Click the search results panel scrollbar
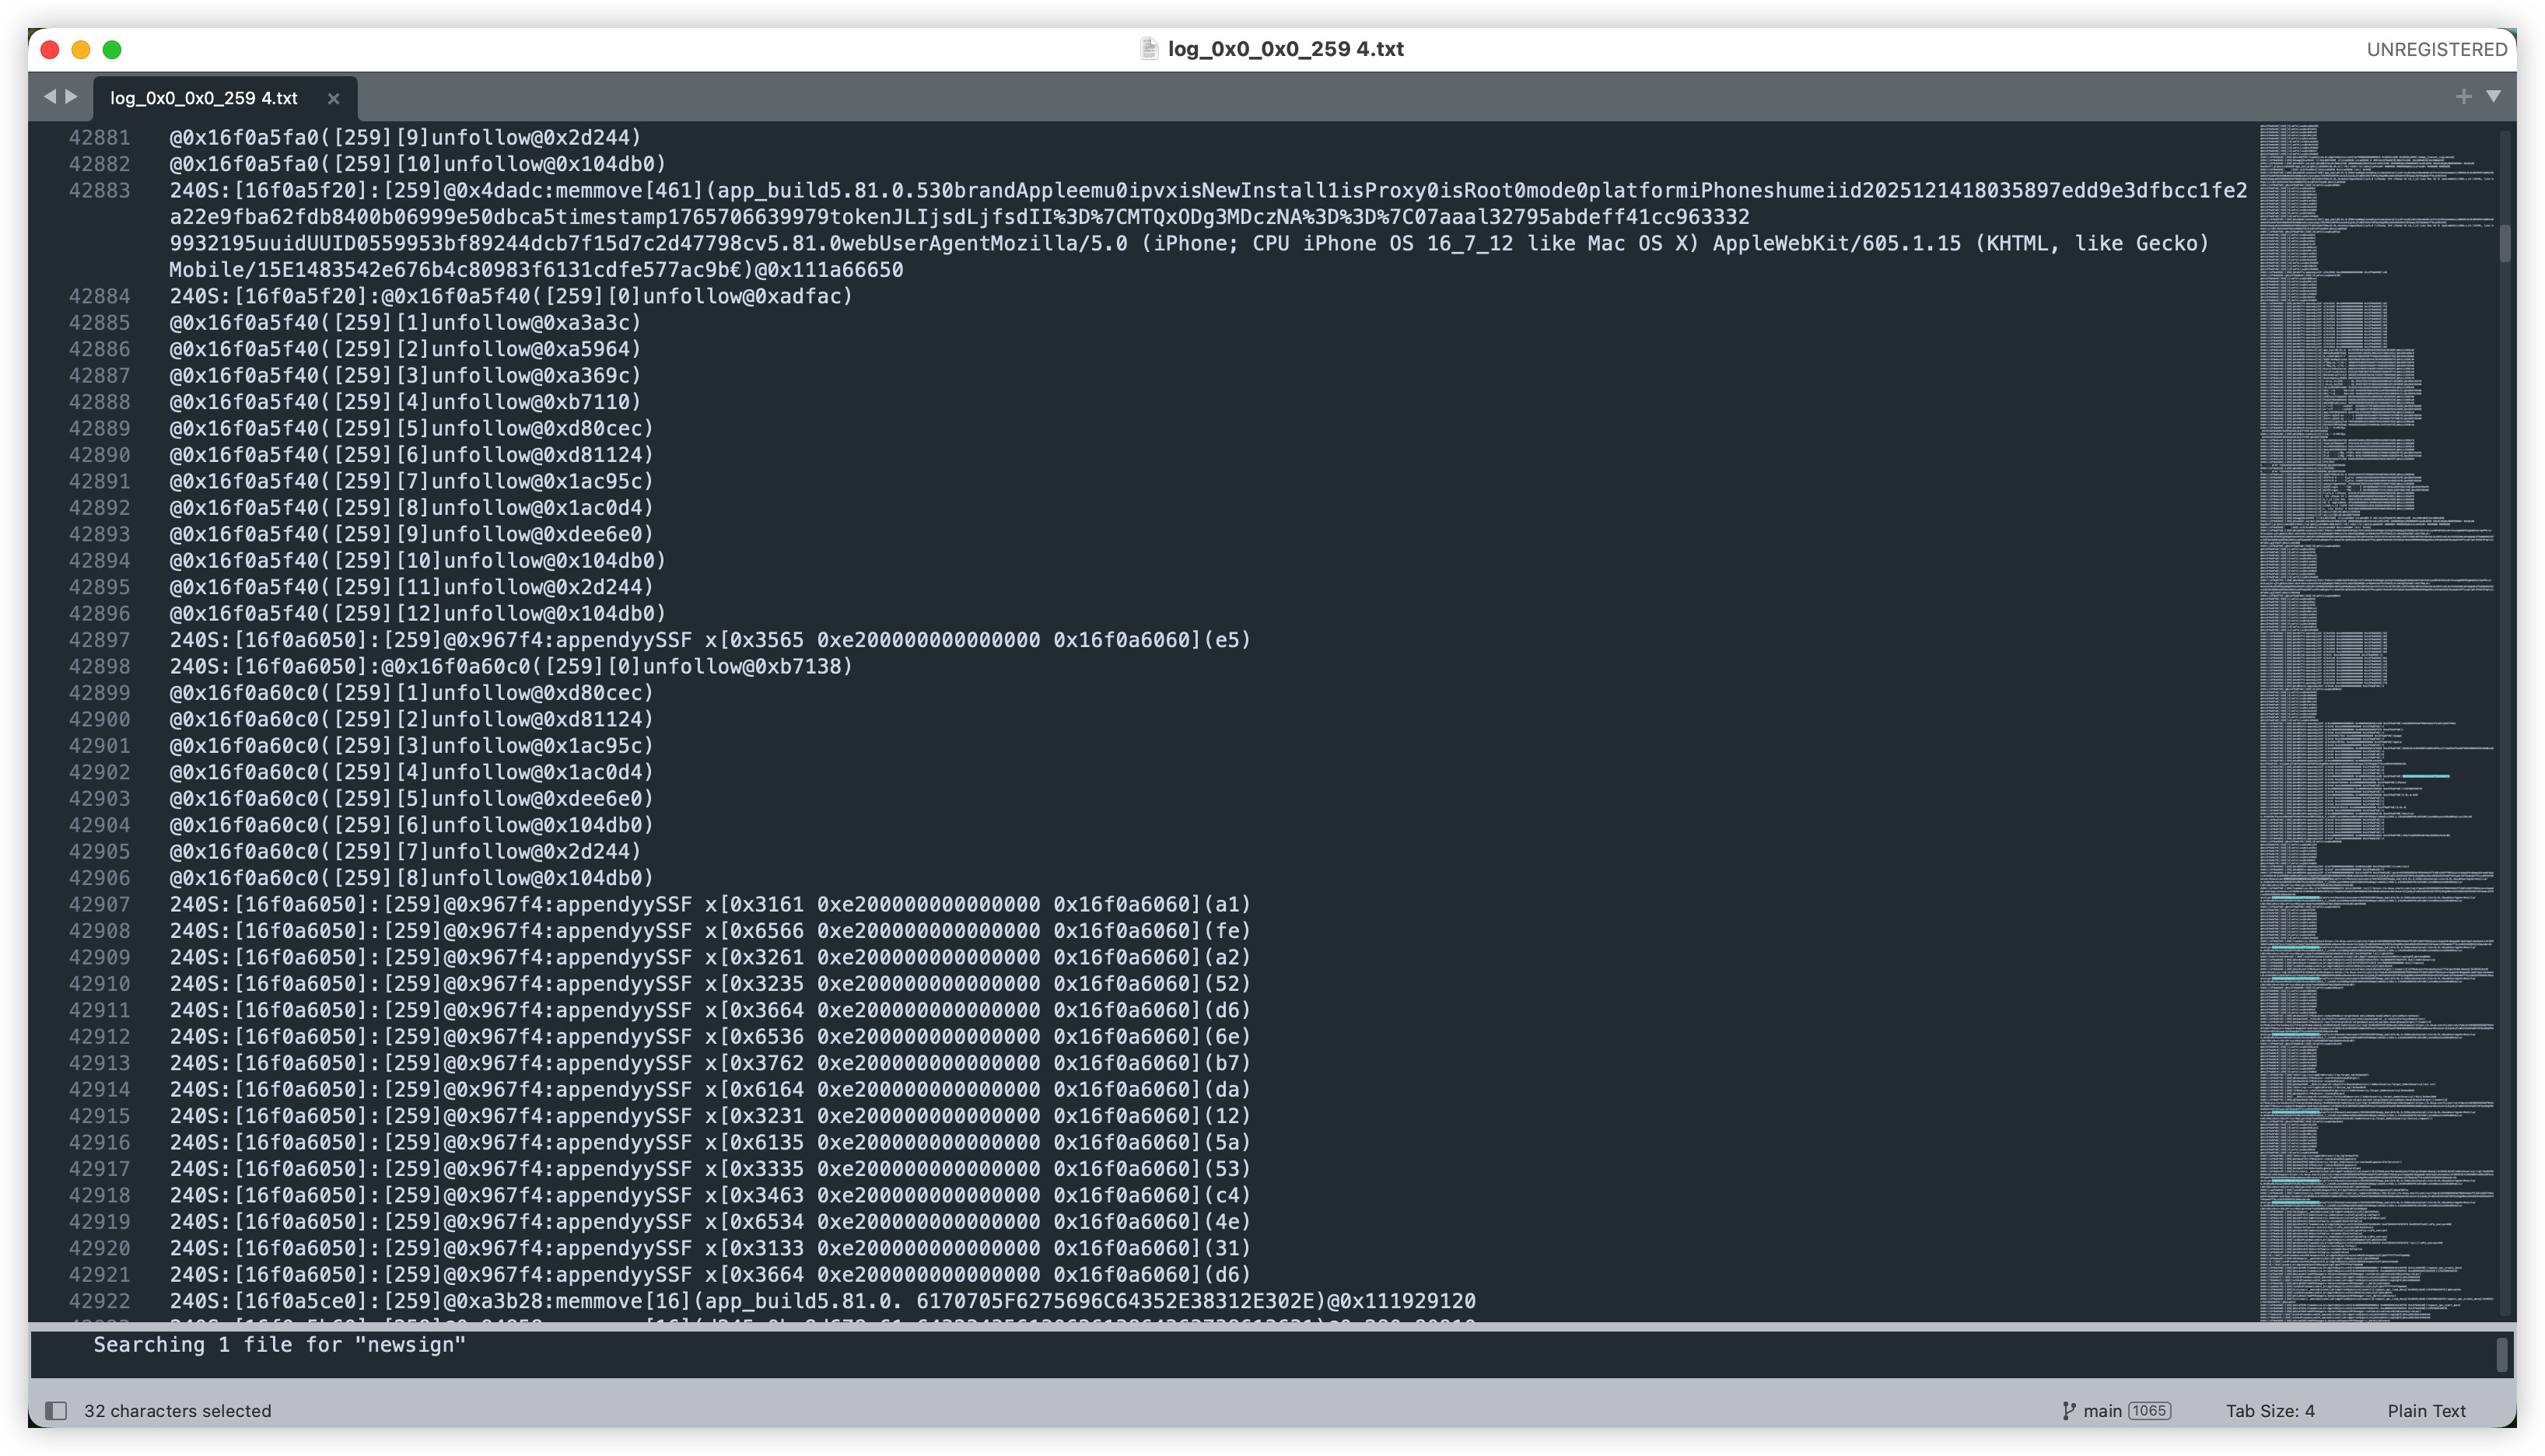Viewport: 2545px width, 1456px height. pos(2502,1354)
